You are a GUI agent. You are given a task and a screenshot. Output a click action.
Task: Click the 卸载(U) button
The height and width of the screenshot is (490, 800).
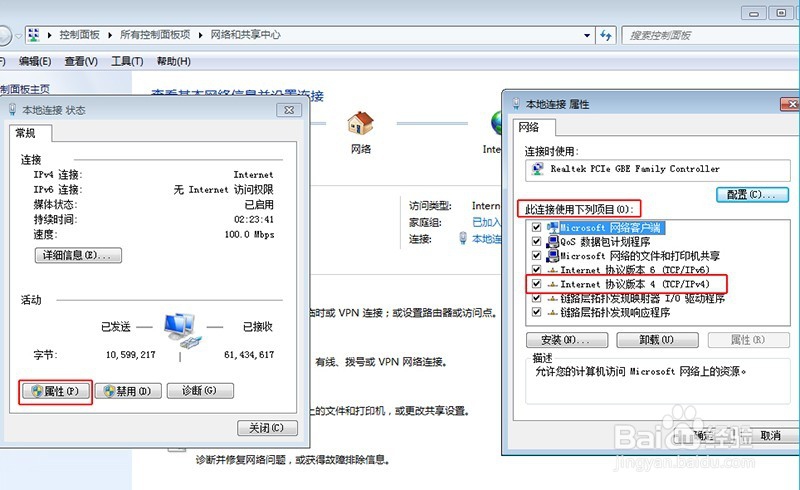point(657,340)
